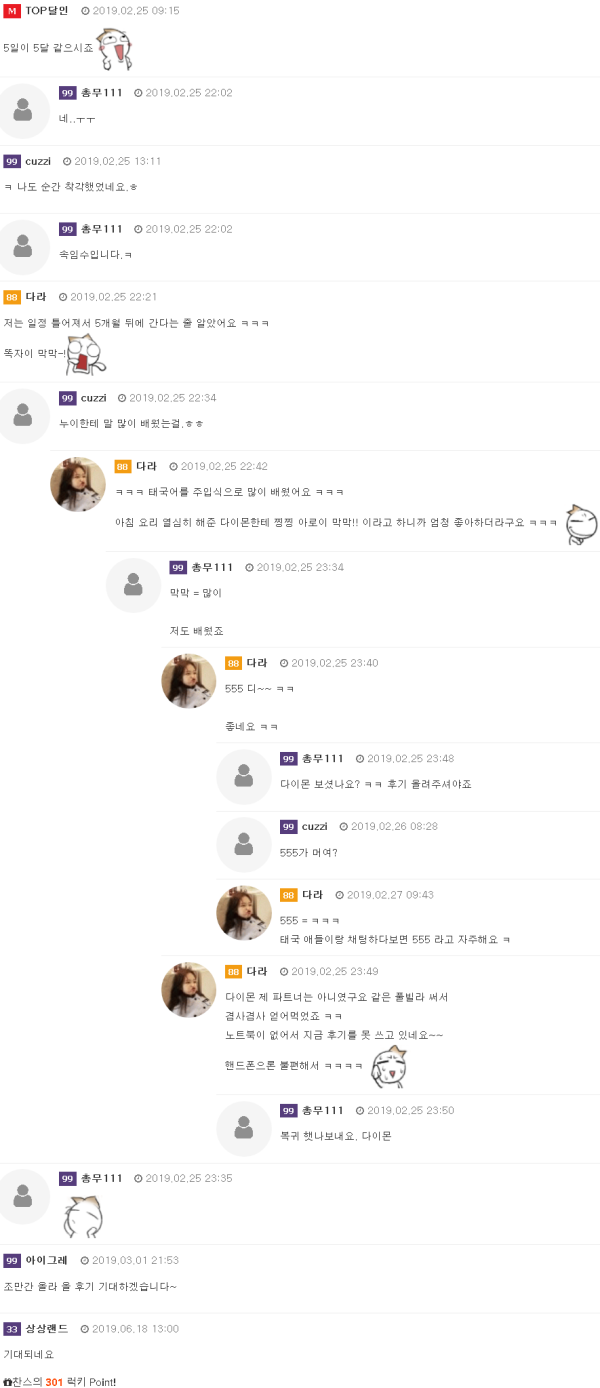The image size is (600, 1388).
Task: Open TOP달인's user profile name
Action: [x=46, y=10]
